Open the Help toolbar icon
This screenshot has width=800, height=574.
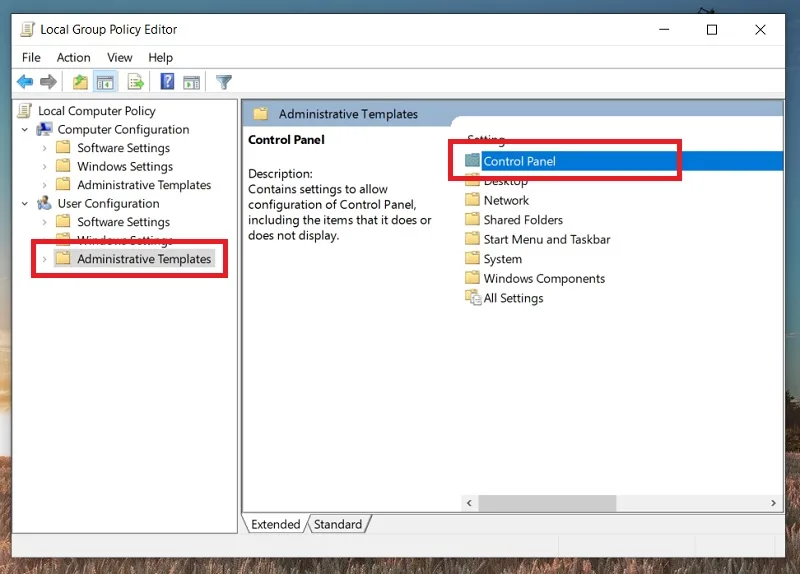point(167,82)
